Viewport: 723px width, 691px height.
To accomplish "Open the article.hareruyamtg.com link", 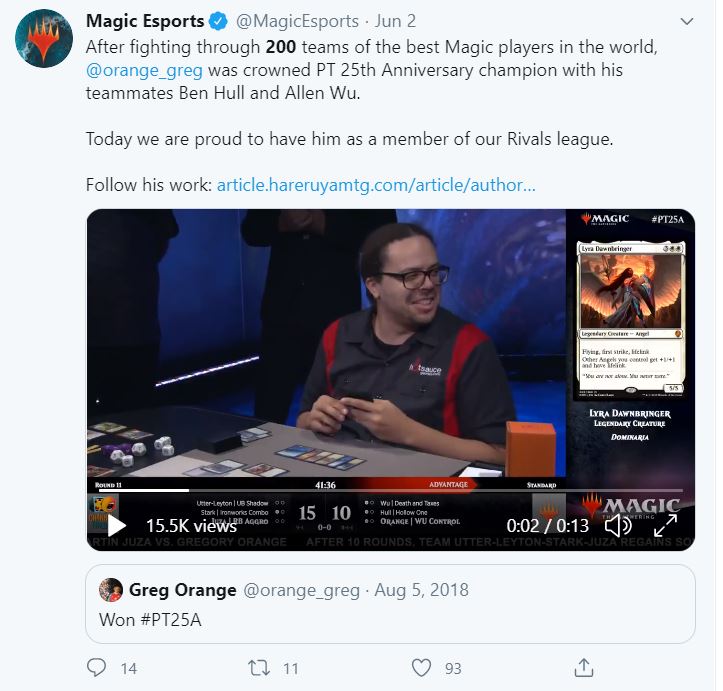I will [x=376, y=185].
